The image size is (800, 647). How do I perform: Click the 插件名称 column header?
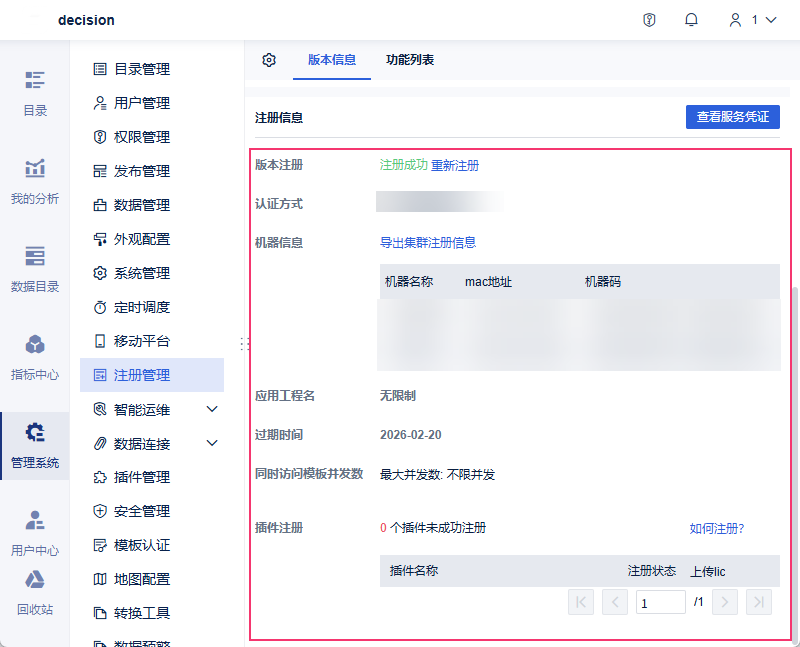(414, 571)
